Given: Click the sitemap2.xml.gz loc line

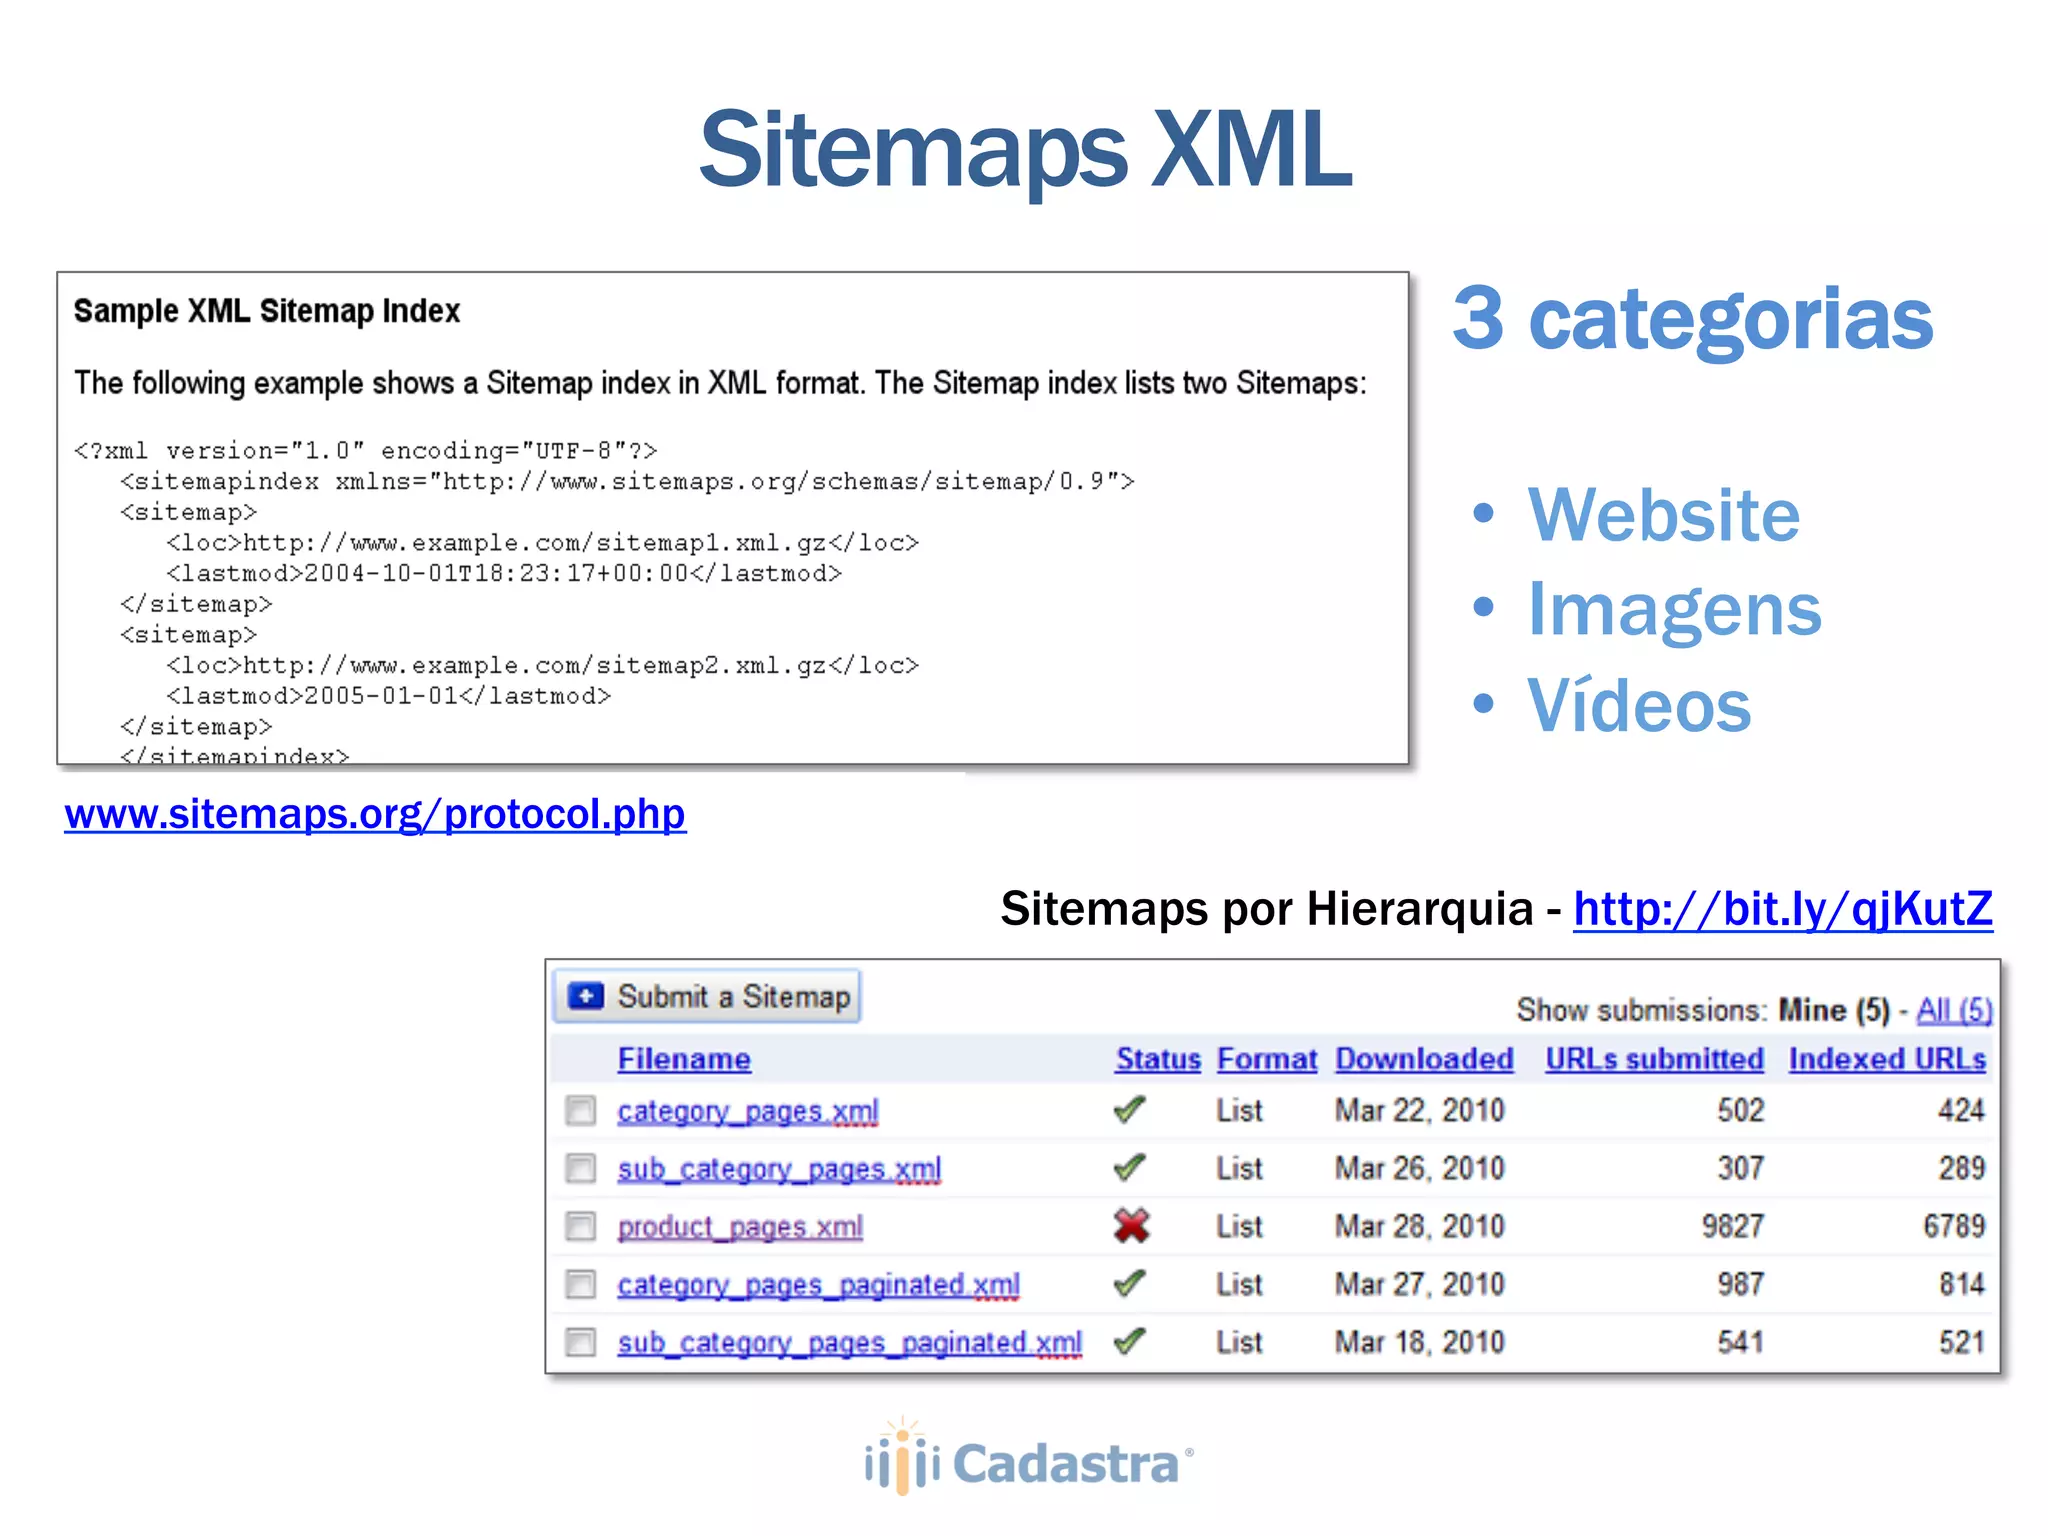Looking at the screenshot, I should pyautogui.click(x=542, y=666).
